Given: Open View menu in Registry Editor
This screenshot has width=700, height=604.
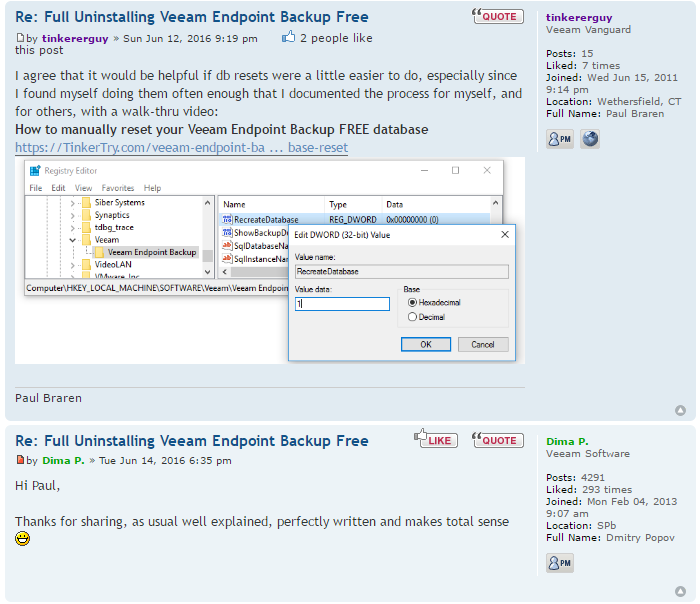Looking at the screenshot, I should click(x=83, y=188).
